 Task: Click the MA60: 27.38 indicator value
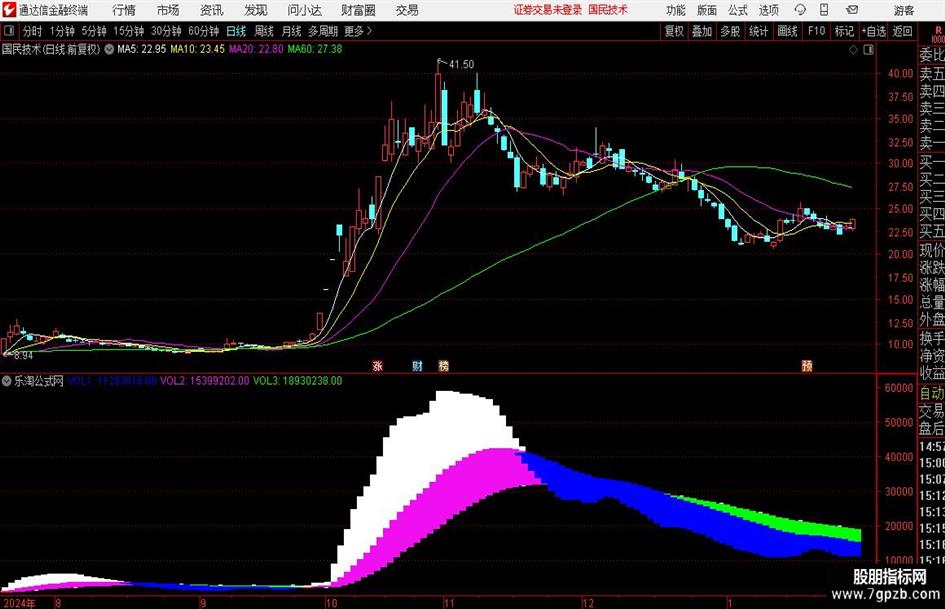coord(315,49)
